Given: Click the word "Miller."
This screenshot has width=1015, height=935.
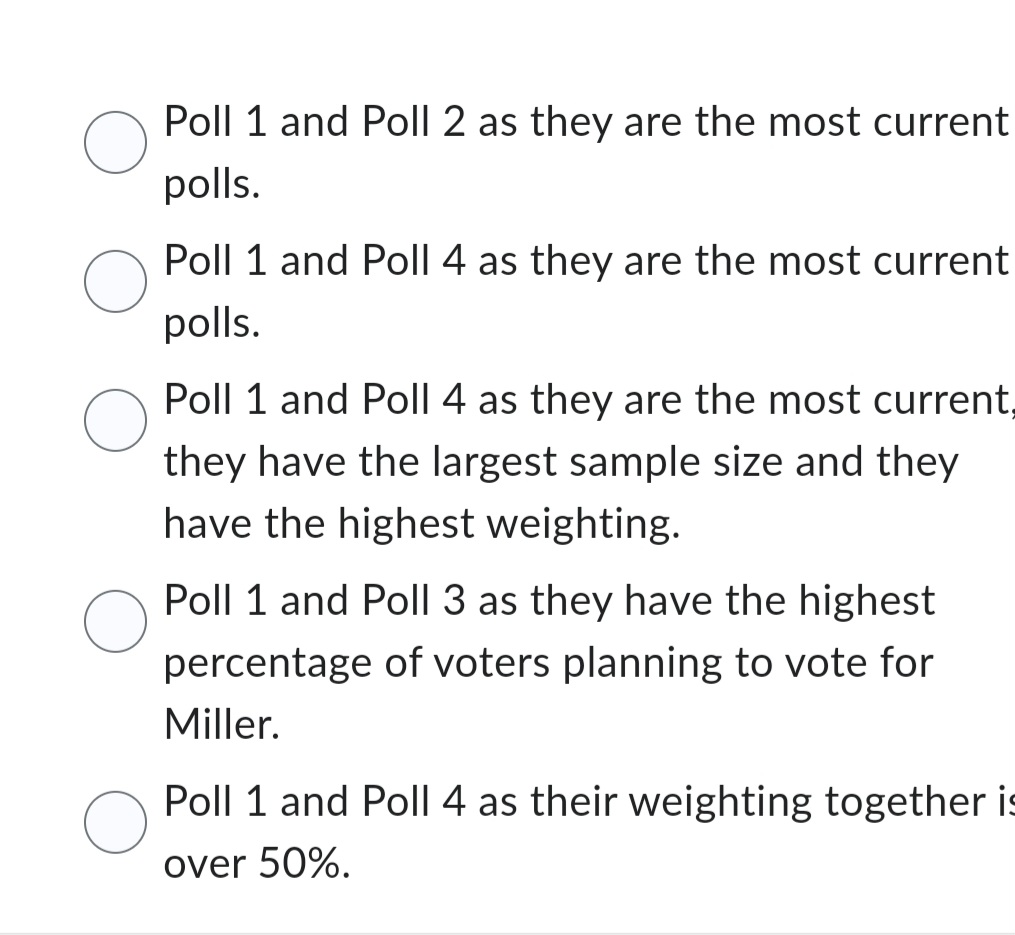Looking at the screenshot, I should [x=221, y=724].
